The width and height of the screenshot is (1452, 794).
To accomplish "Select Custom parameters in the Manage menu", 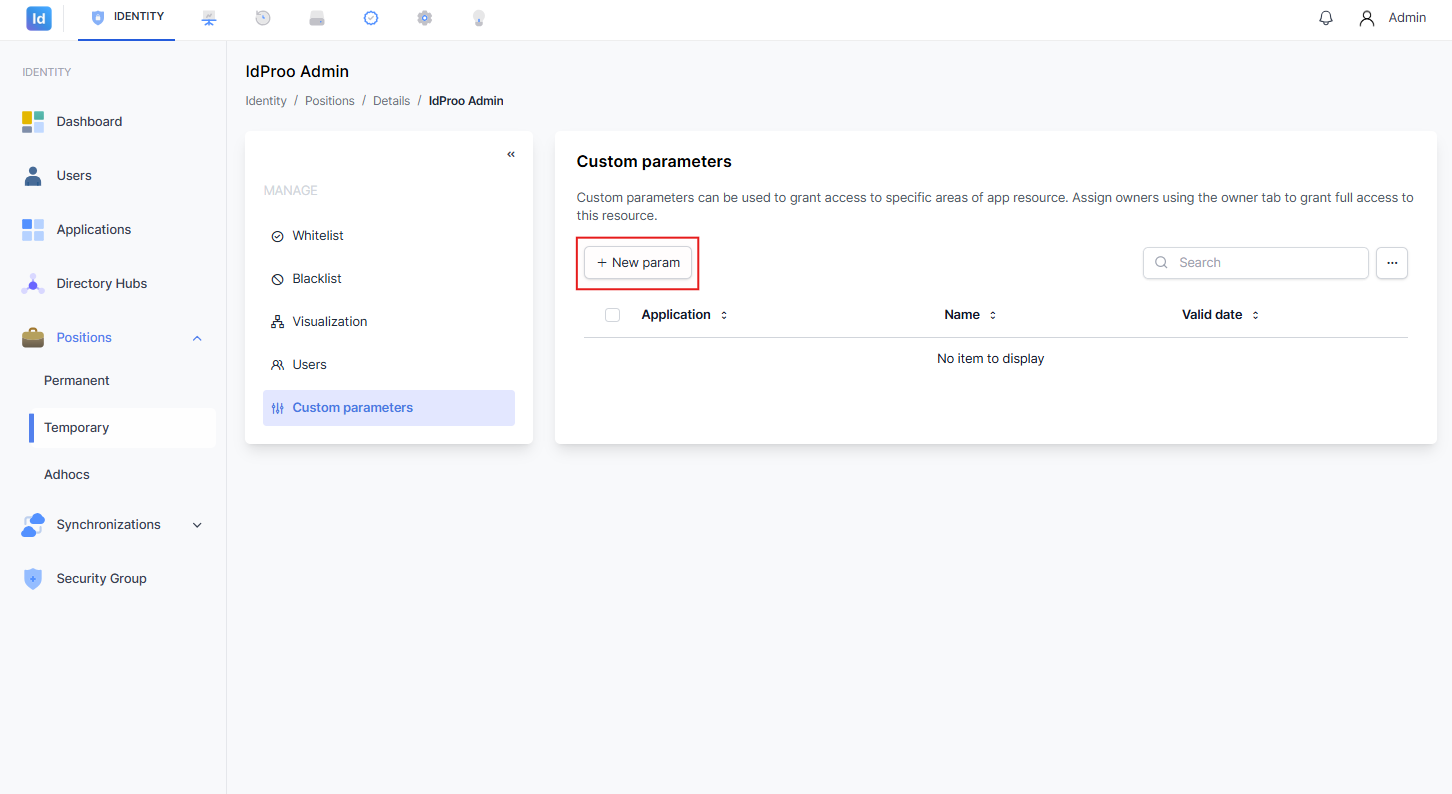I will [389, 408].
